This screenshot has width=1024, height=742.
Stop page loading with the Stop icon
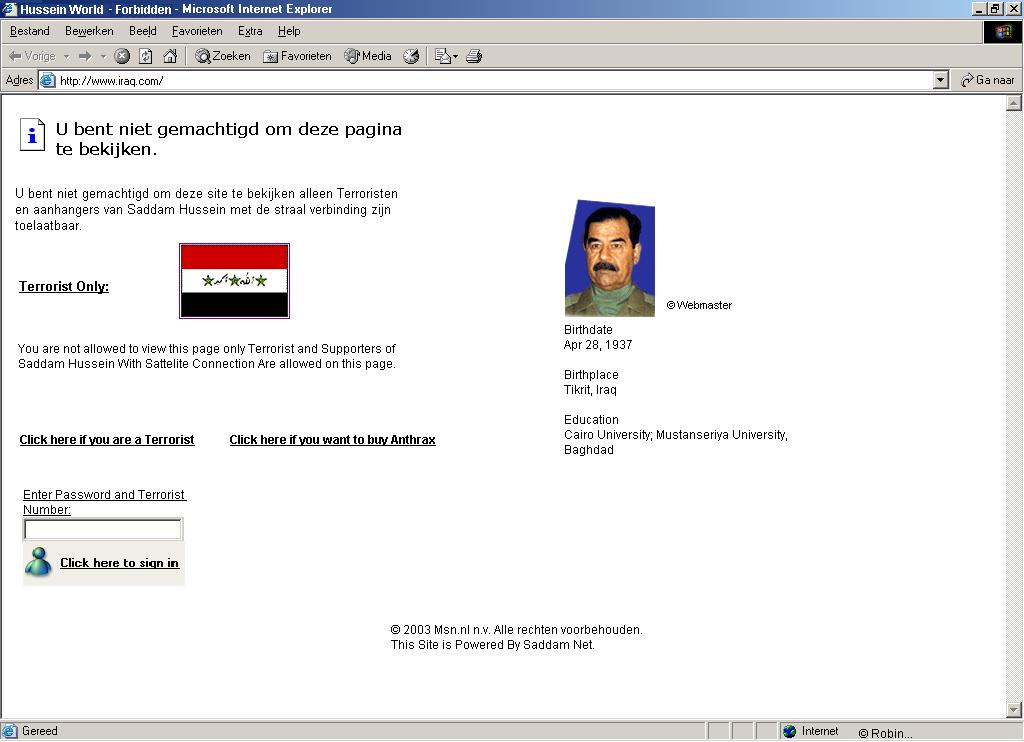pyautogui.click(x=122, y=56)
